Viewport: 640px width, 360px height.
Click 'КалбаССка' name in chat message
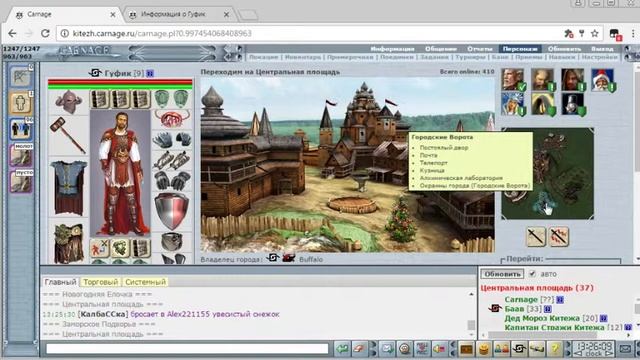103,314
